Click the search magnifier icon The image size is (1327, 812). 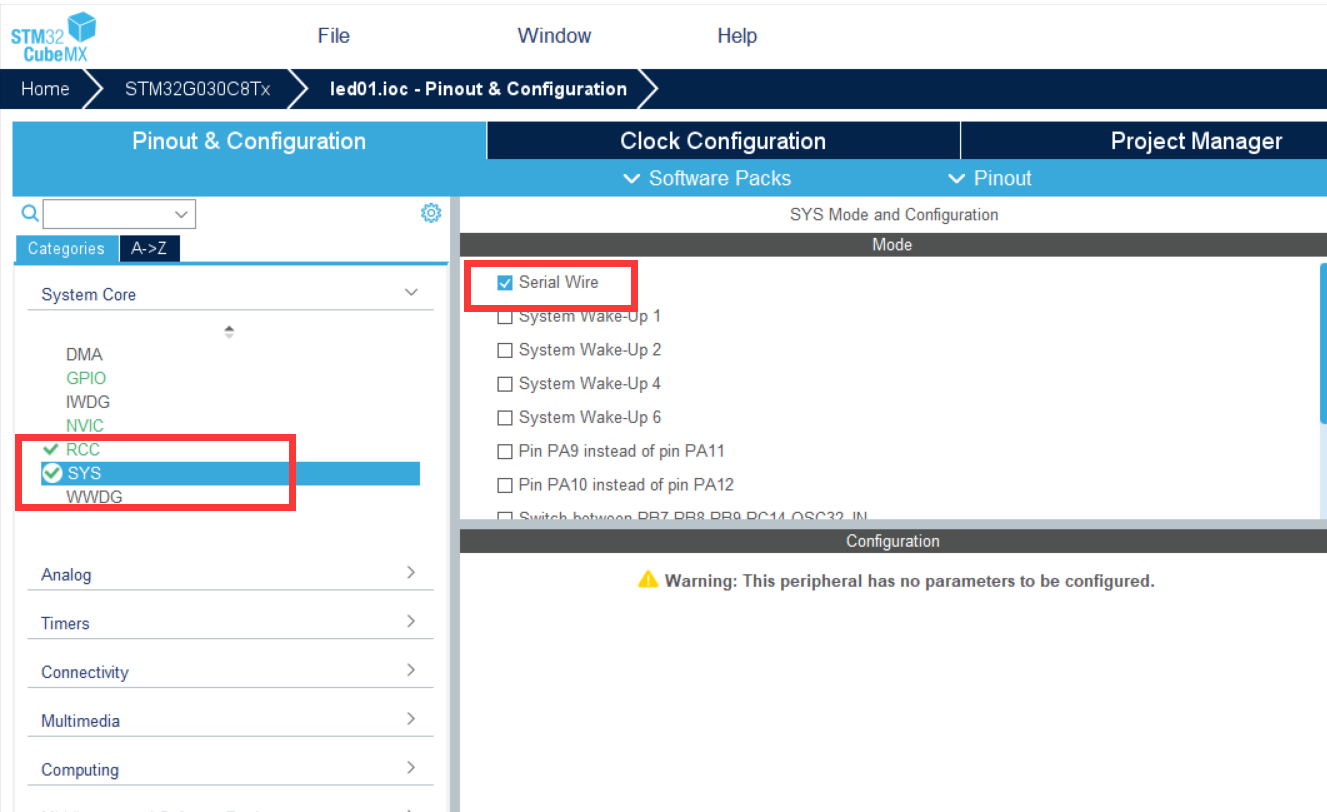point(30,213)
